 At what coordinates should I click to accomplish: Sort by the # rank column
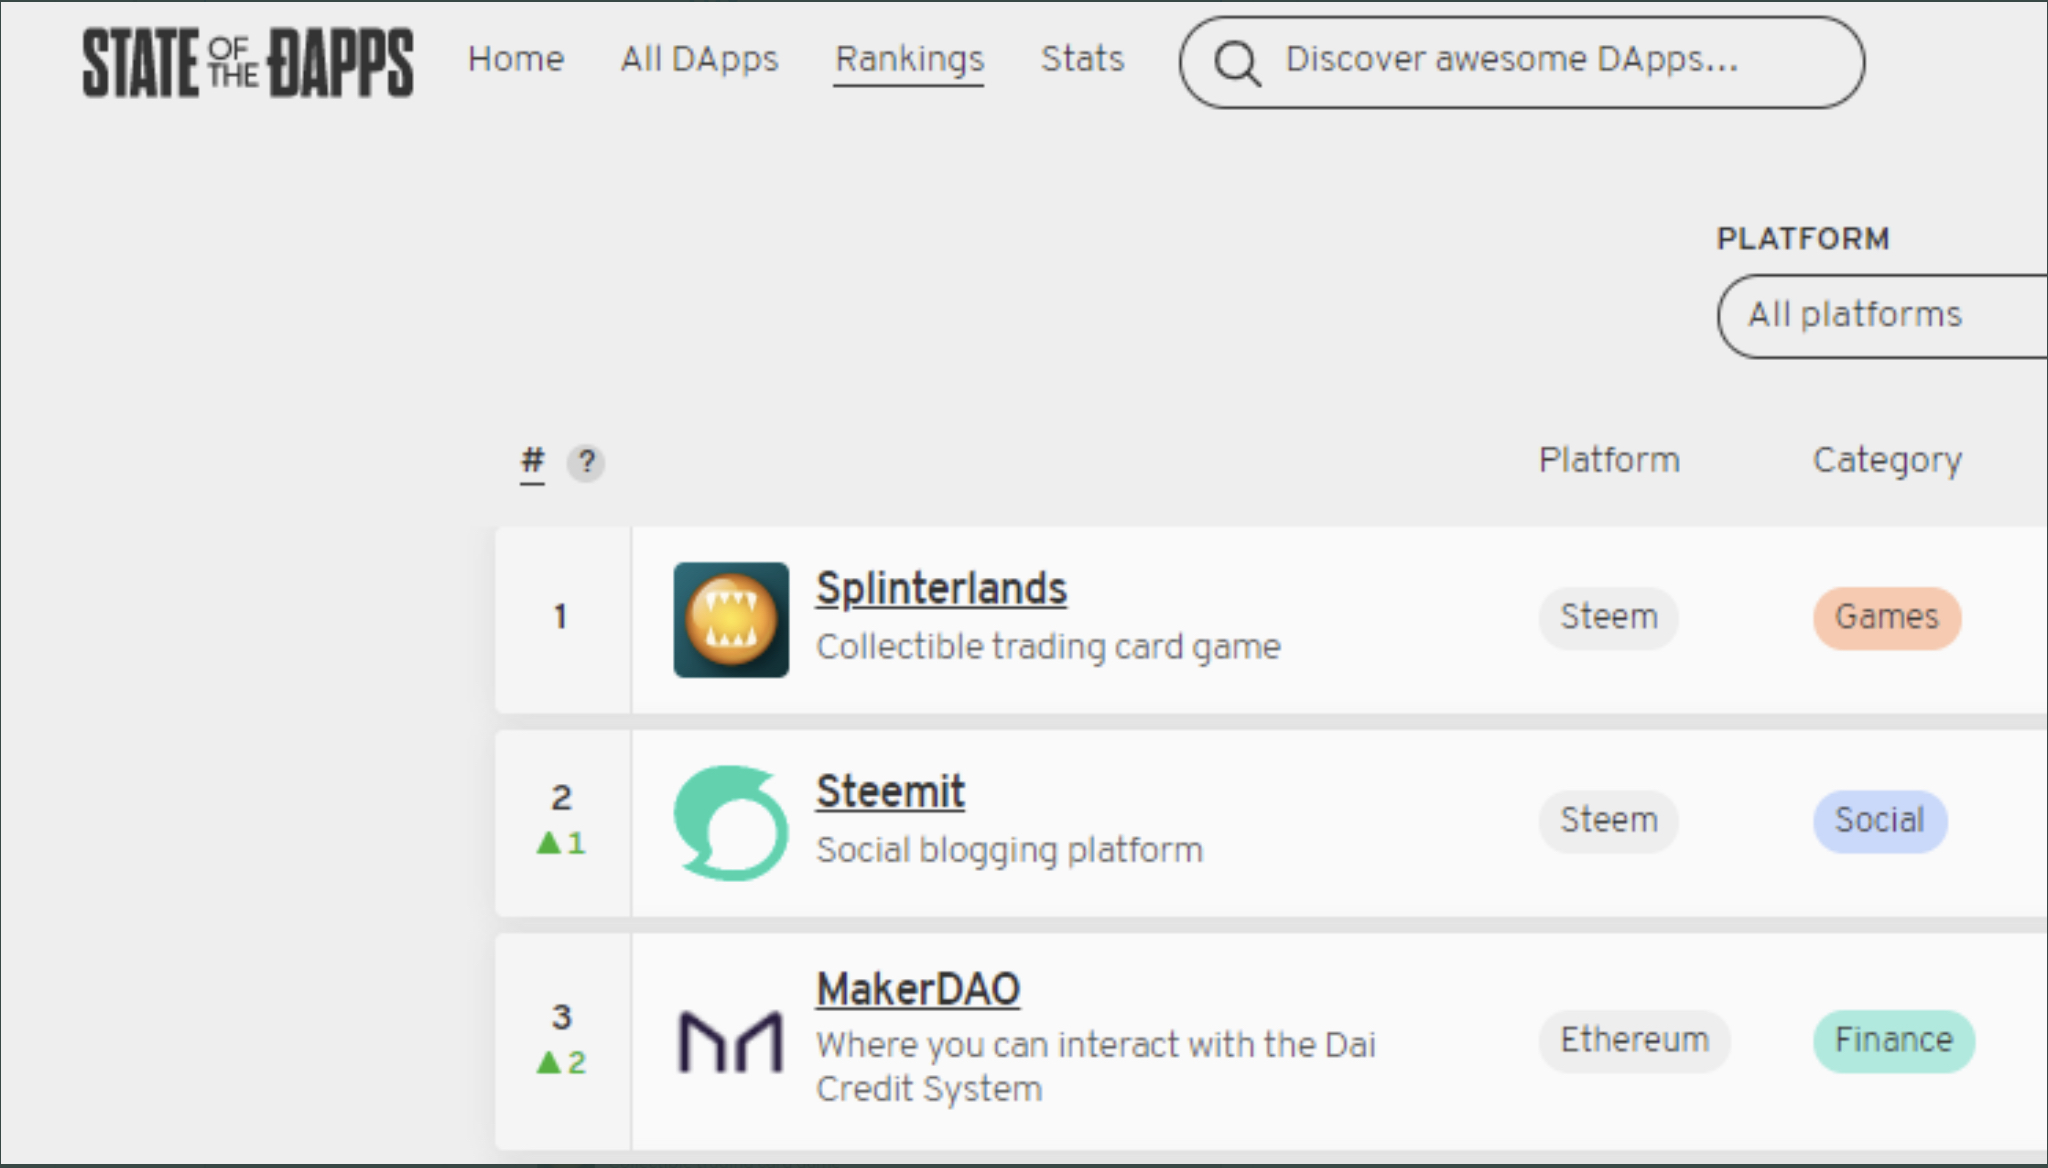(x=532, y=461)
